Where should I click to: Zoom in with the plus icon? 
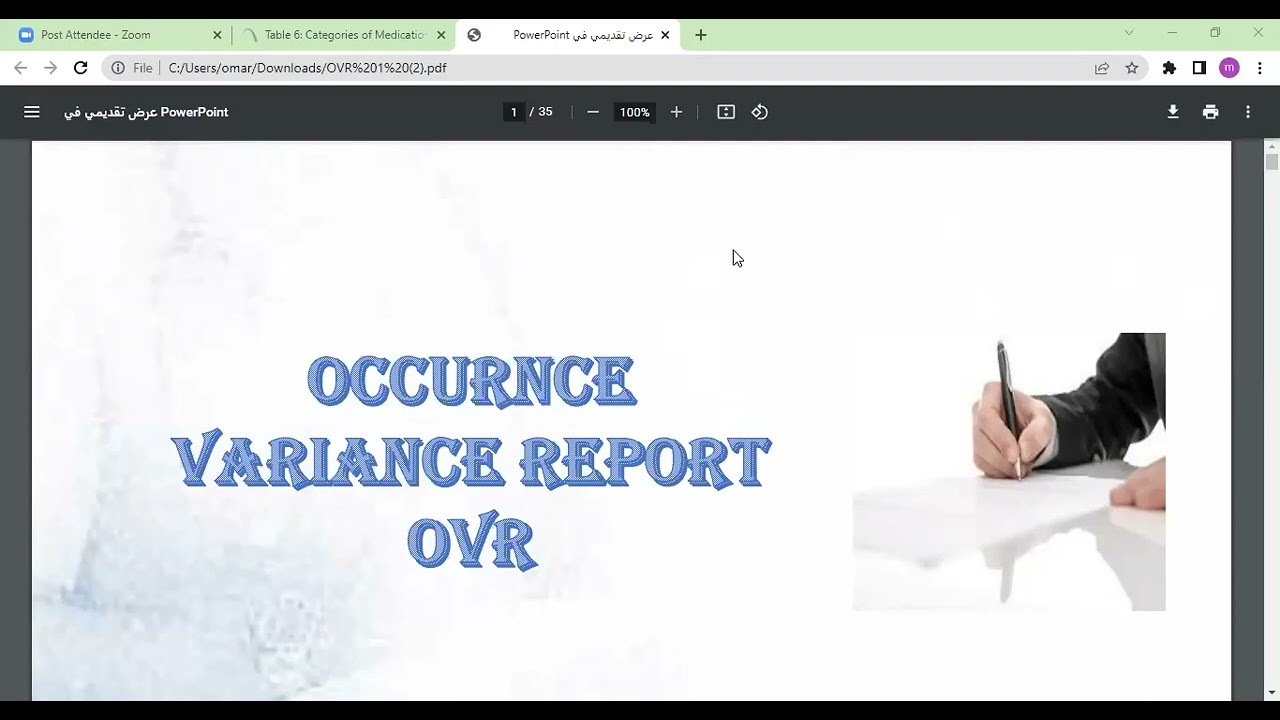click(x=676, y=112)
